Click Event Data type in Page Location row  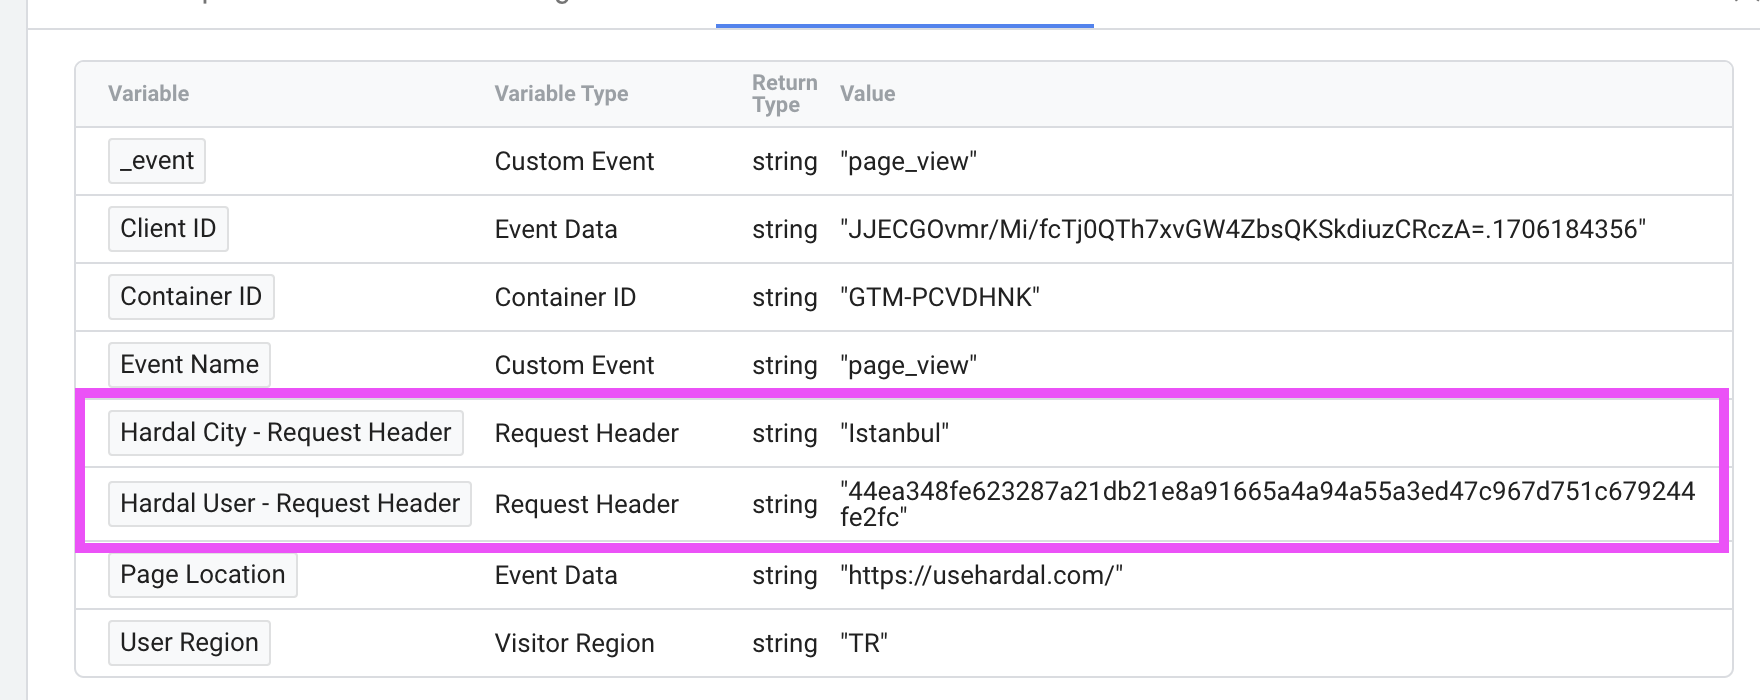(556, 575)
